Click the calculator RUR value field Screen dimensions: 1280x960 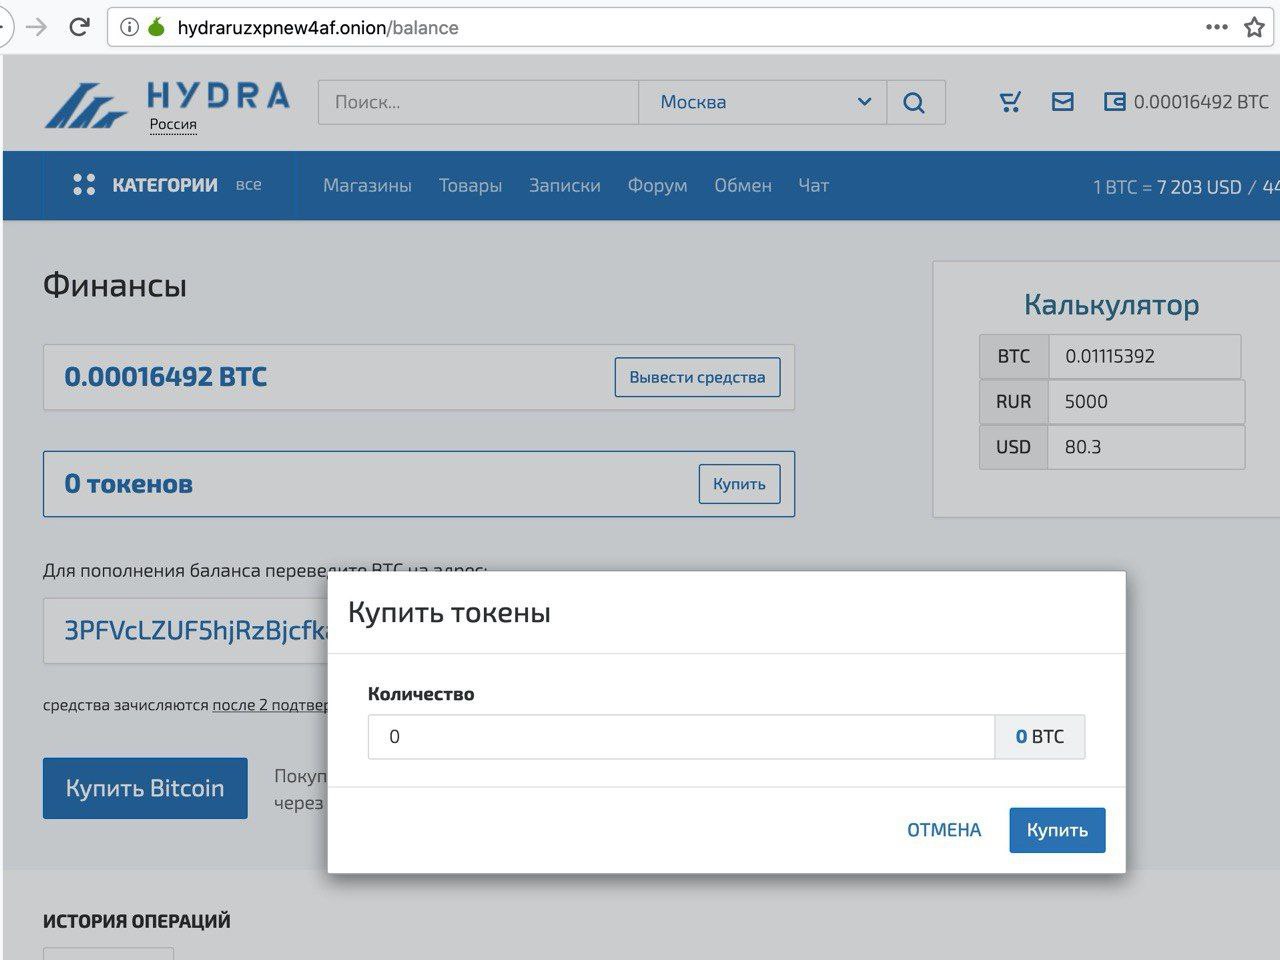click(x=1146, y=401)
